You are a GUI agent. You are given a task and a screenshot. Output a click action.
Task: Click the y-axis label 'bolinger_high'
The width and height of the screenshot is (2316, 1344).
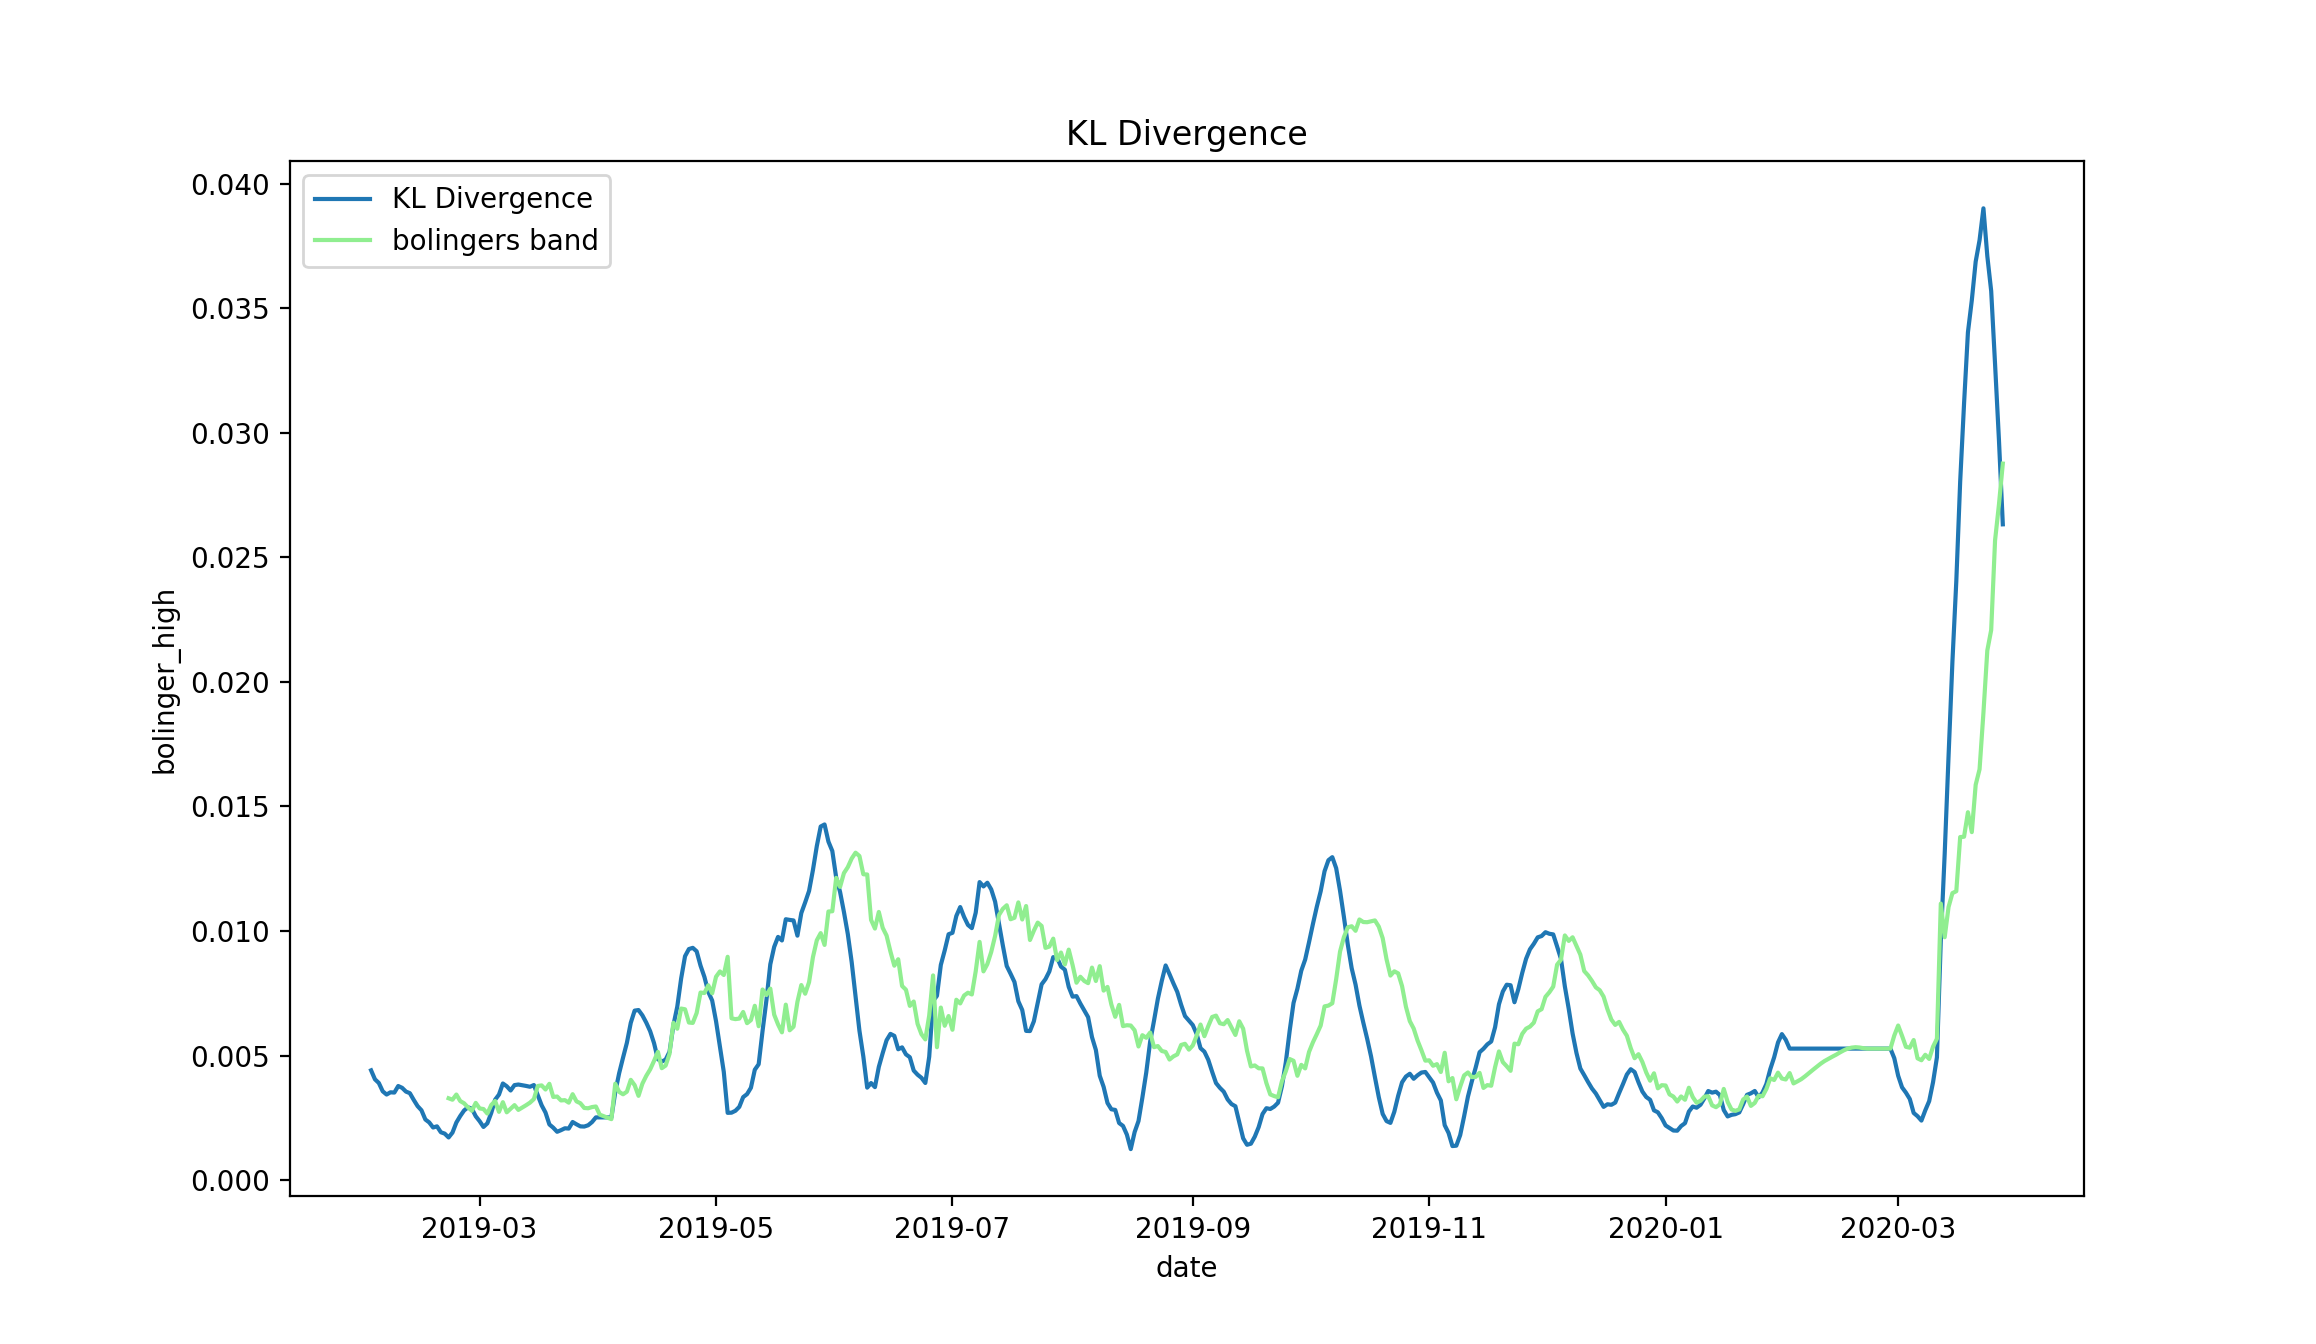coord(164,682)
